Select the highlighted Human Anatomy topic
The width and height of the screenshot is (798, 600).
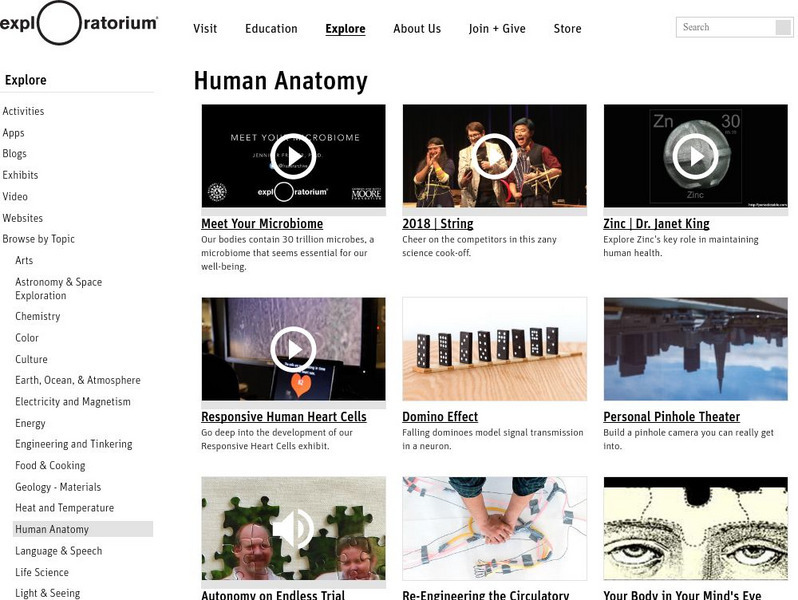[x=83, y=529]
